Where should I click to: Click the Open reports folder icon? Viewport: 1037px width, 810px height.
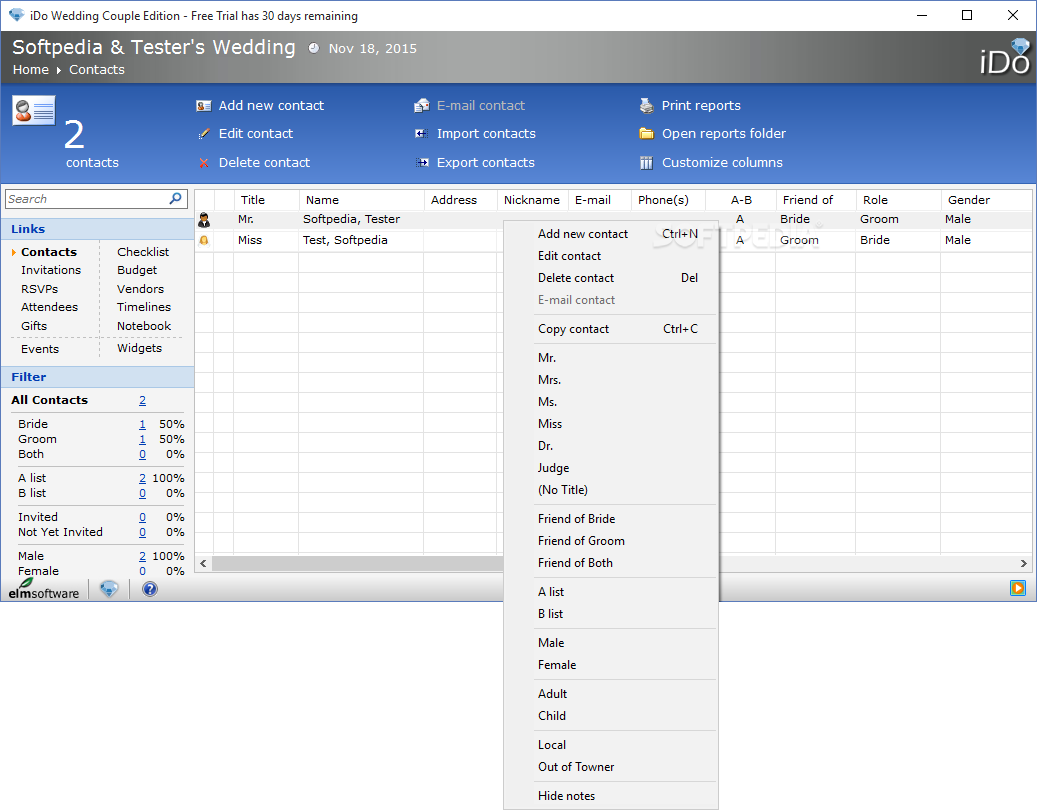click(x=646, y=134)
